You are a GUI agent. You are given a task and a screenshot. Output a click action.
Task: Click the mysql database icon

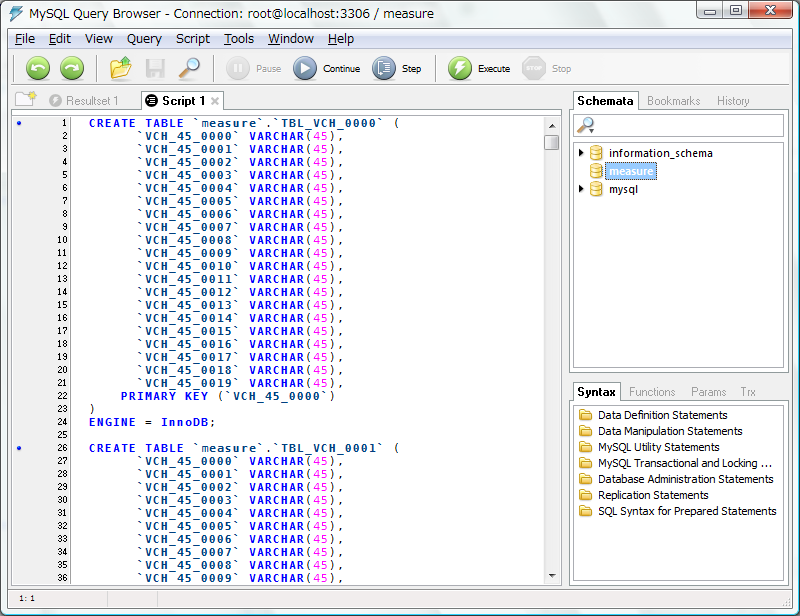point(596,189)
